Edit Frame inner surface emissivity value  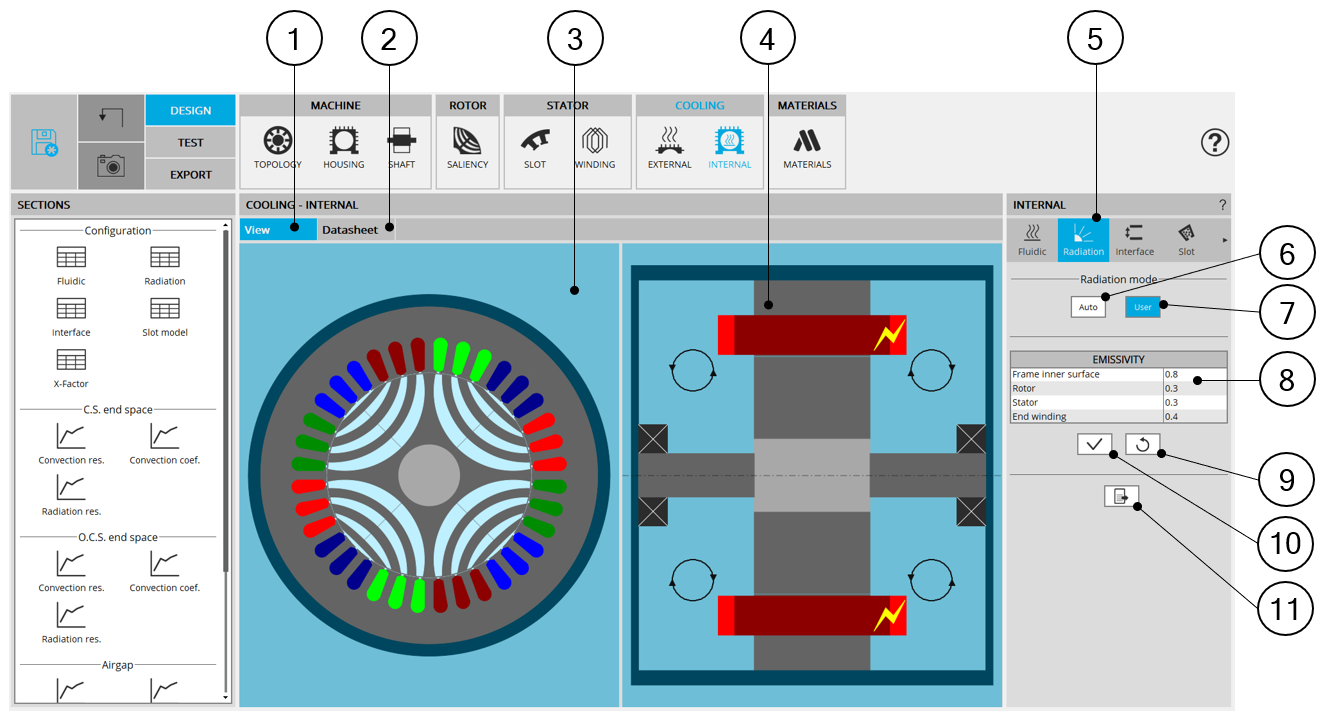(x=1194, y=374)
